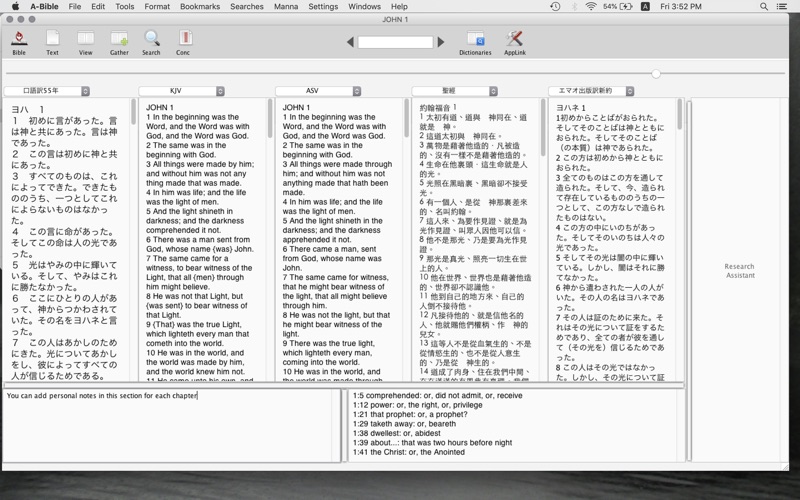Viewport: 800px width, 500px height.
Task: Click the reference input field
Action: coord(395,42)
